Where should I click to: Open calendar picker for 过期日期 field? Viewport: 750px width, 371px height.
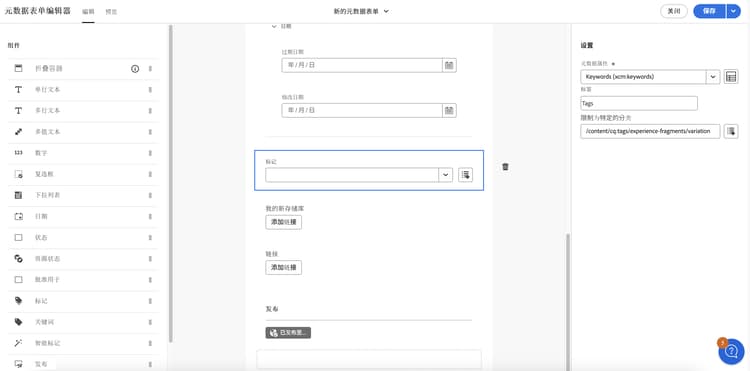click(449, 65)
